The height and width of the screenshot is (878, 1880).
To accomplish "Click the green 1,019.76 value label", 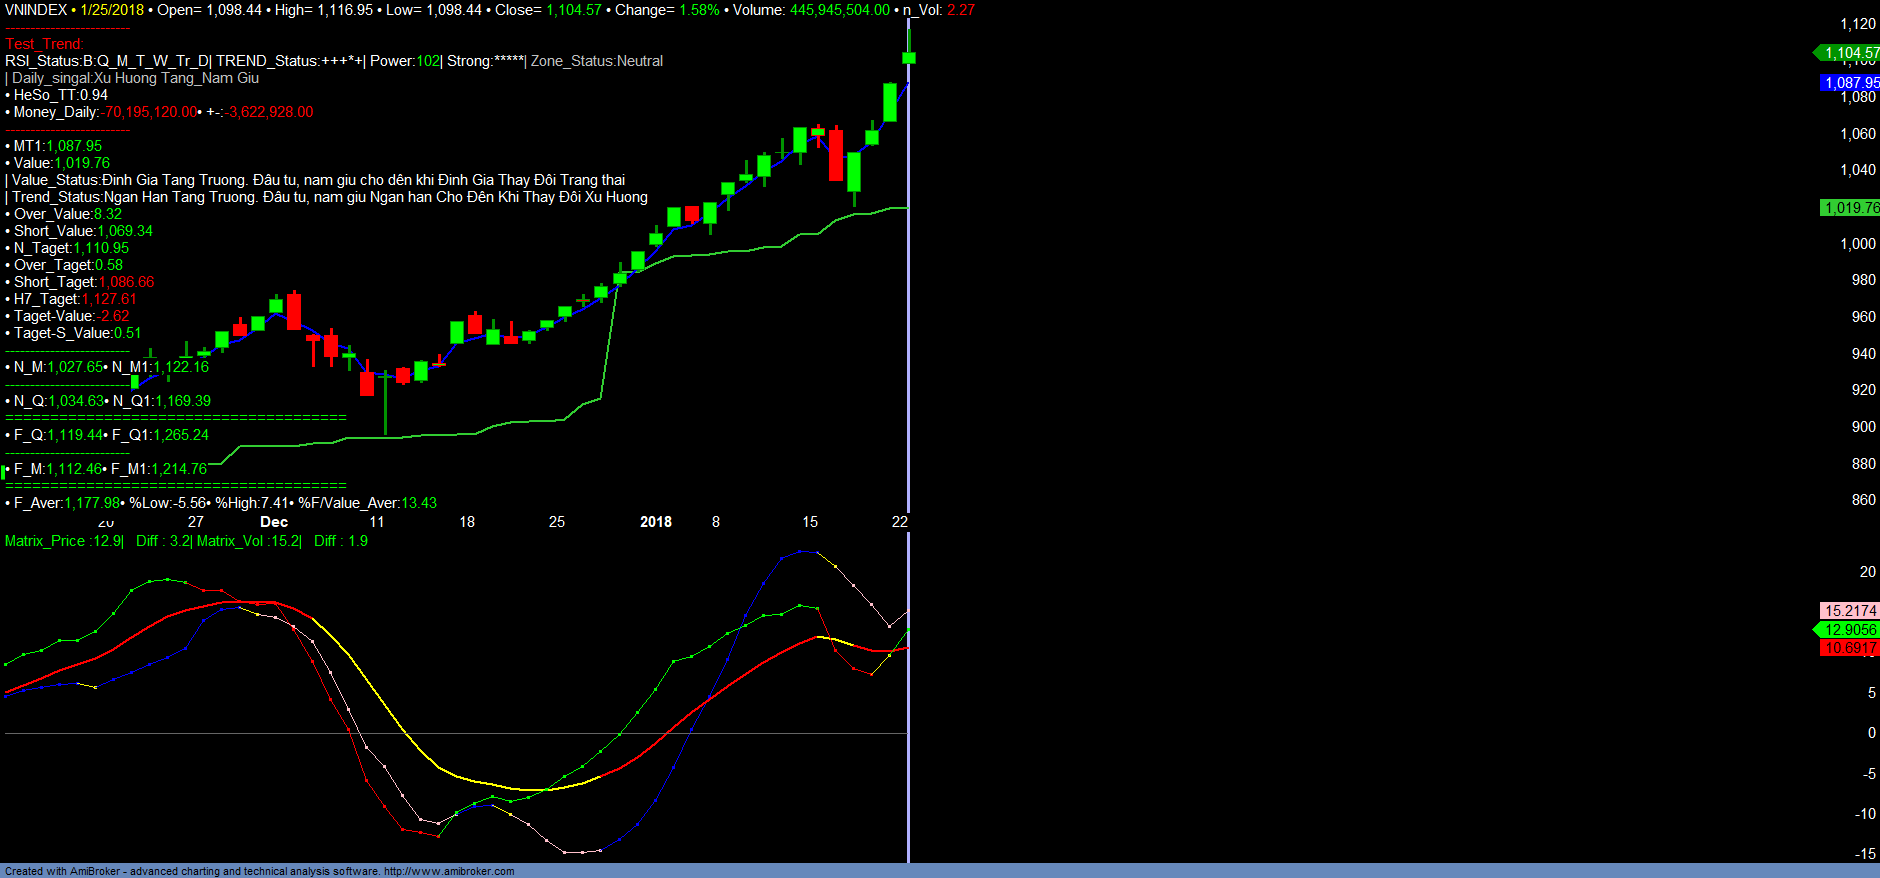I will [1850, 208].
